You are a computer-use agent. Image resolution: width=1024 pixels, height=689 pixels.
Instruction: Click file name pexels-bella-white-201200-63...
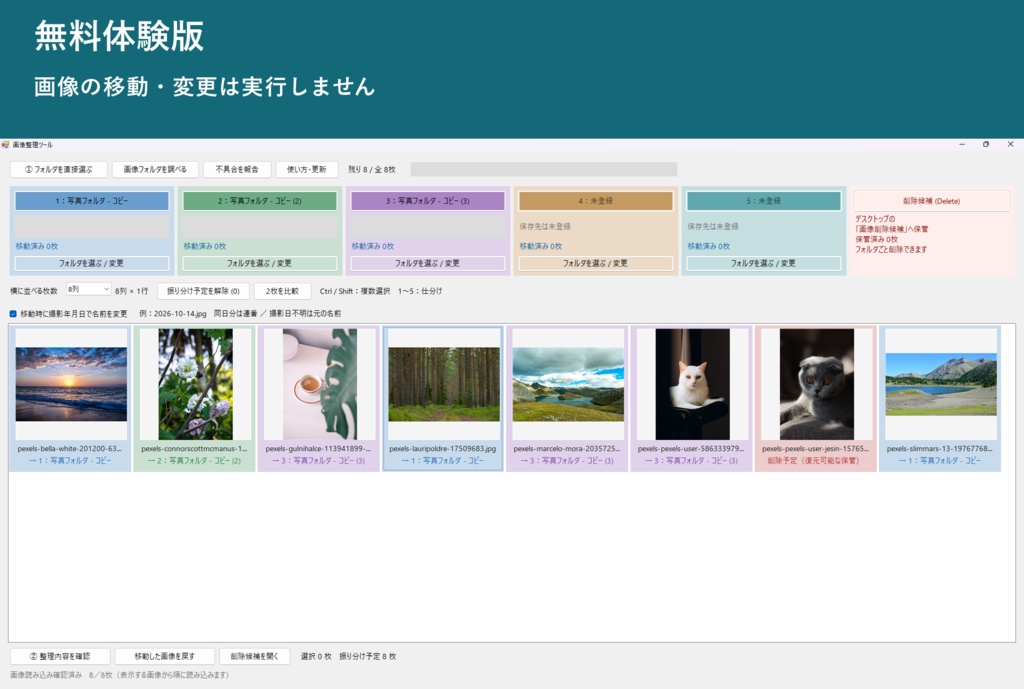pyautogui.click(x=70, y=449)
